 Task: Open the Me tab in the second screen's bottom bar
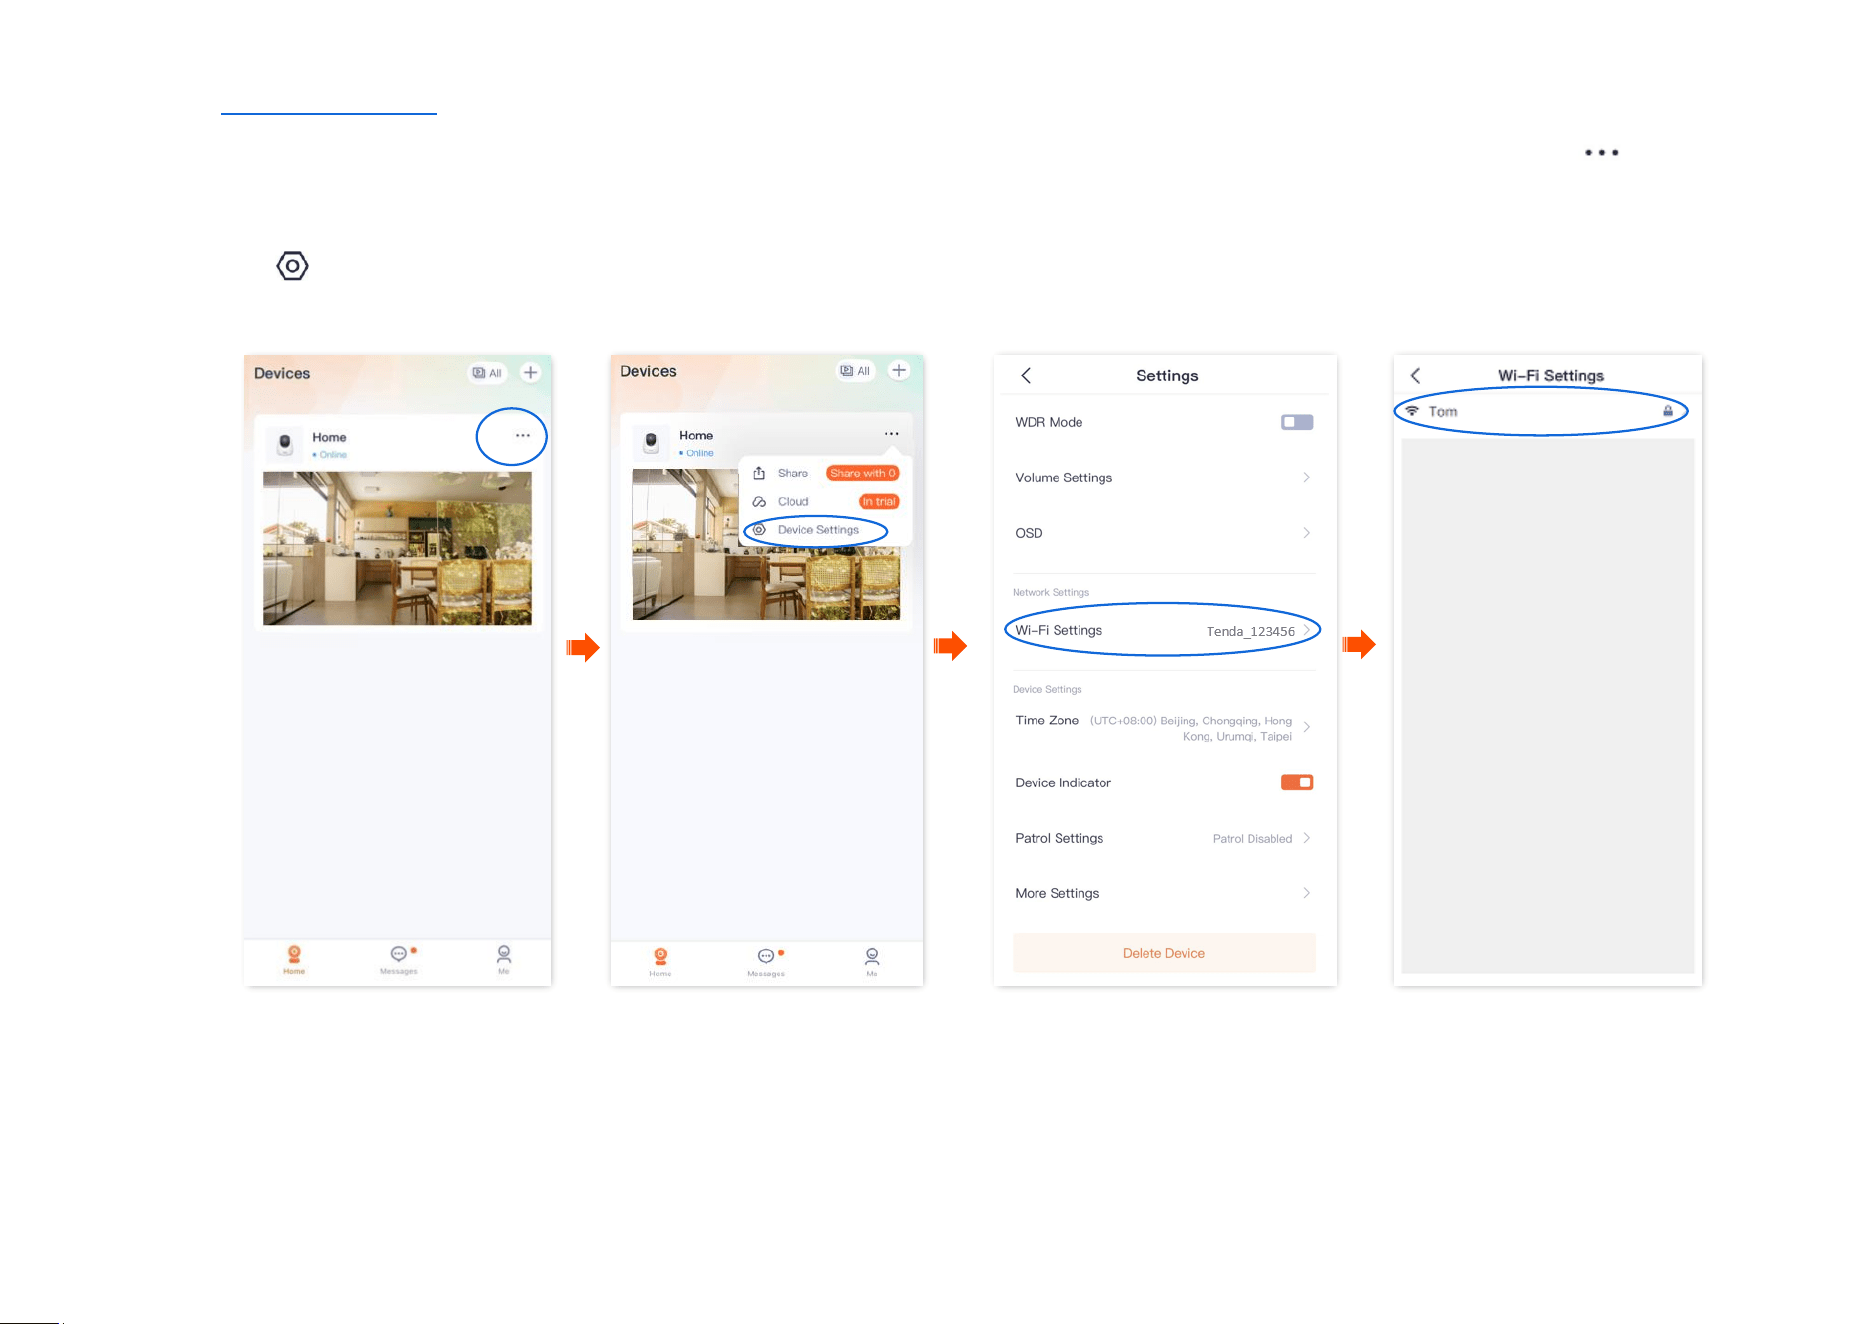pyautogui.click(x=872, y=961)
